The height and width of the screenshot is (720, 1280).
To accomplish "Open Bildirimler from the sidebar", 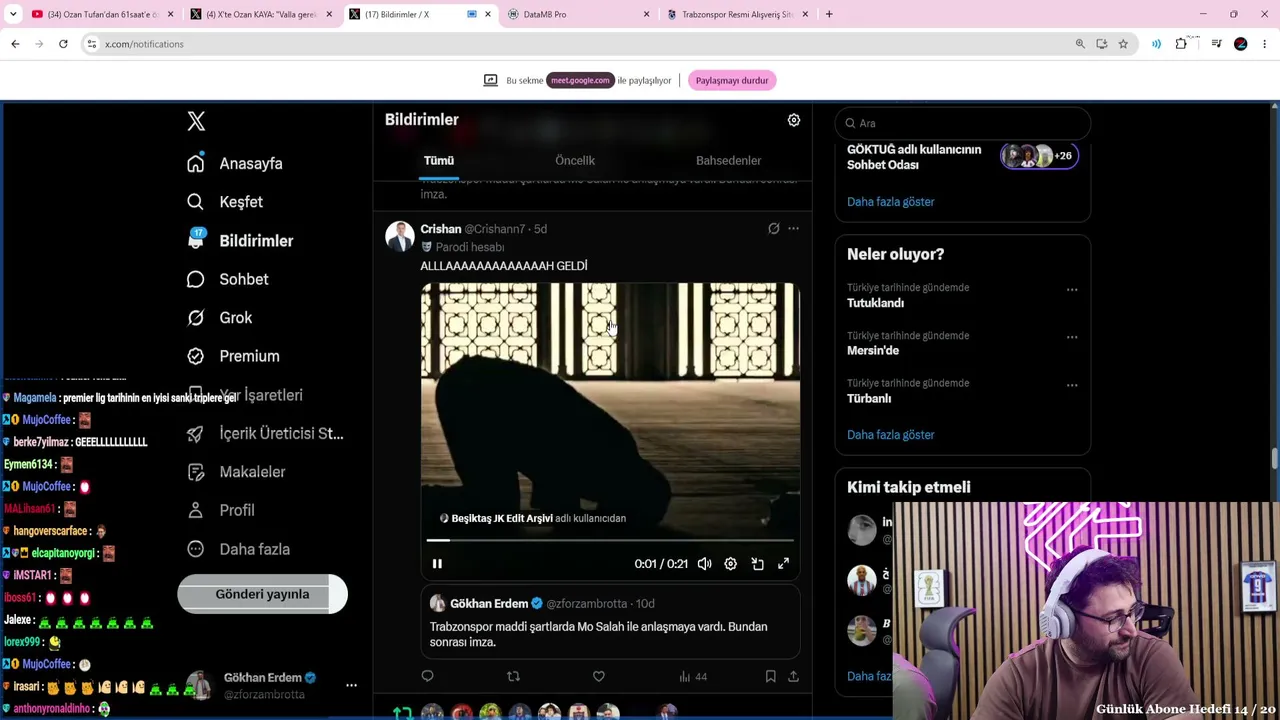I will coord(241,241).
